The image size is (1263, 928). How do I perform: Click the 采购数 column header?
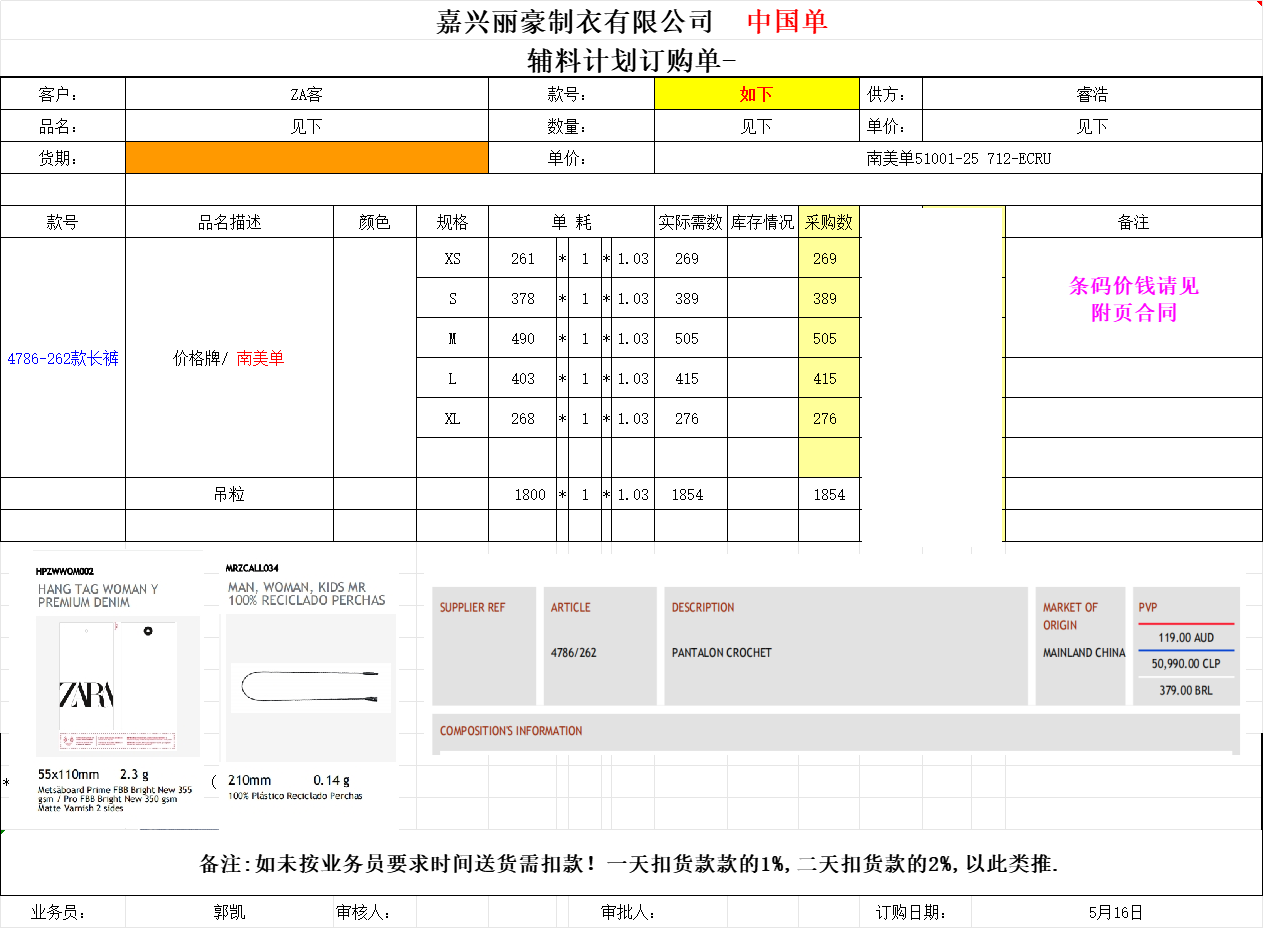[829, 222]
